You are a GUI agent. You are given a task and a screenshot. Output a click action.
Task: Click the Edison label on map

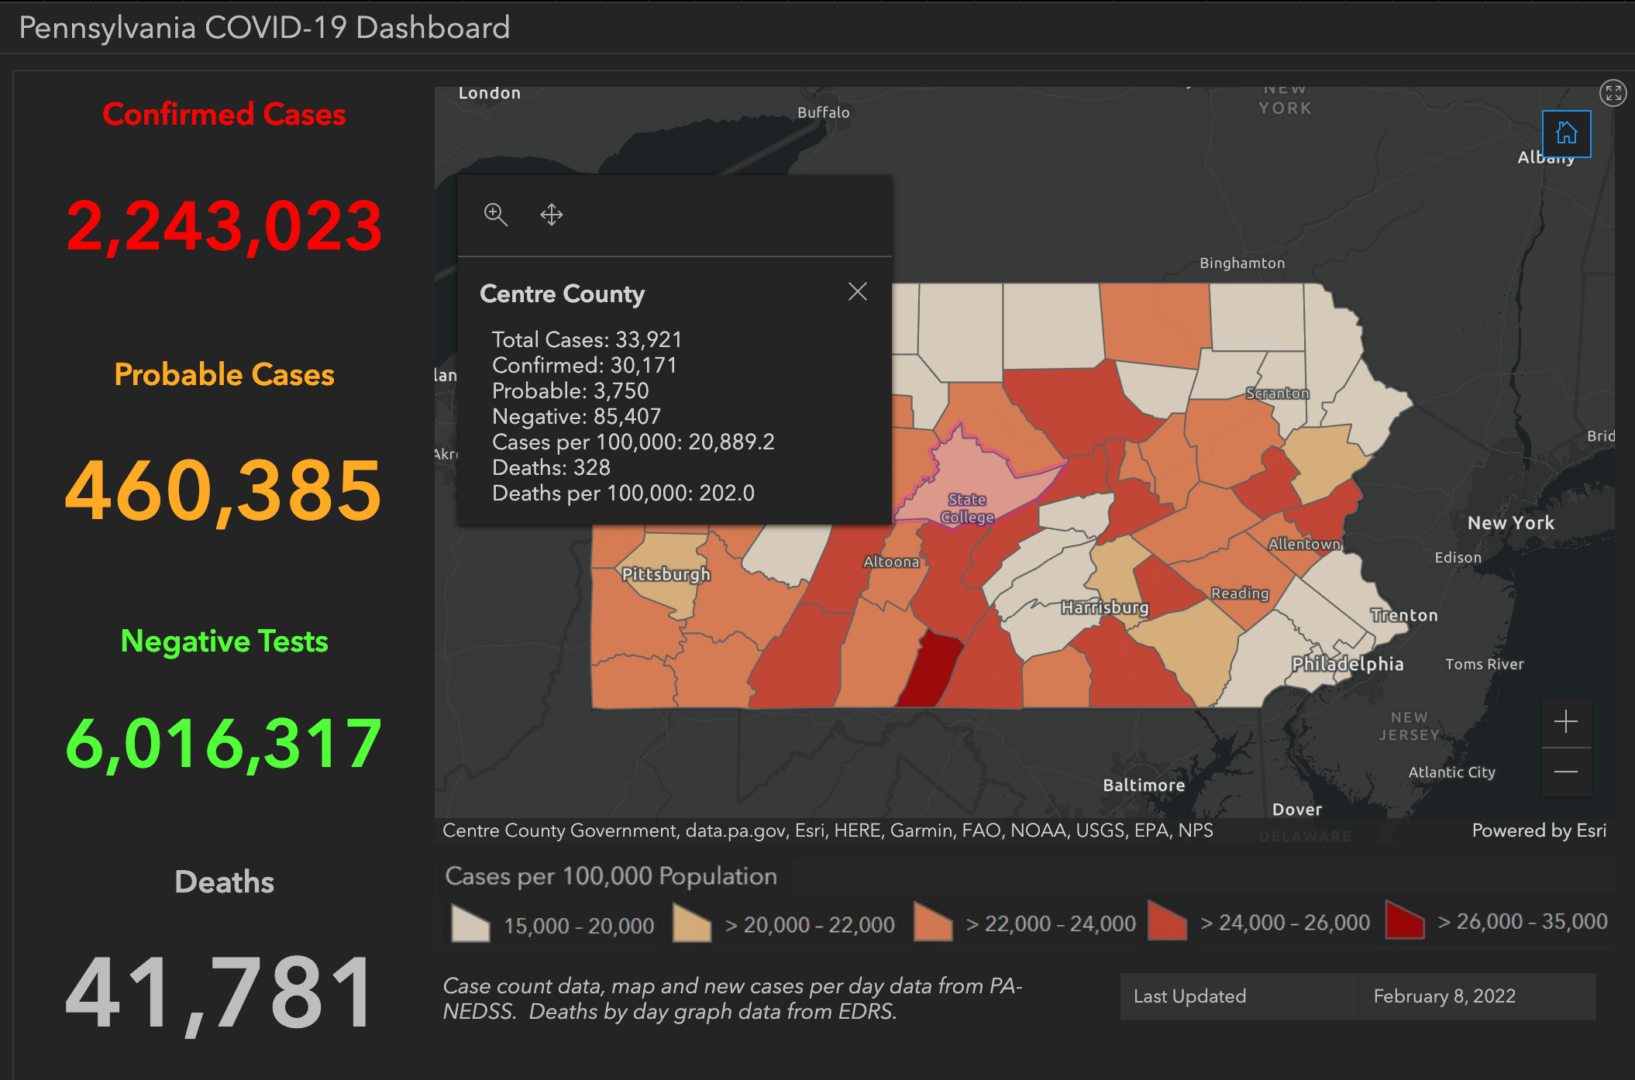click(x=1458, y=557)
